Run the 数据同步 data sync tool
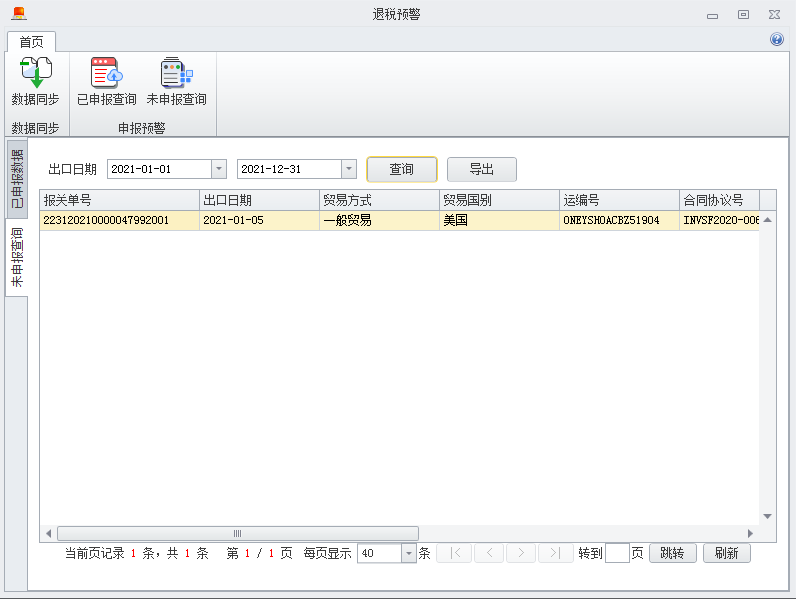Image resolution: width=796 pixels, height=599 pixels. pyautogui.click(x=36, y=81)
